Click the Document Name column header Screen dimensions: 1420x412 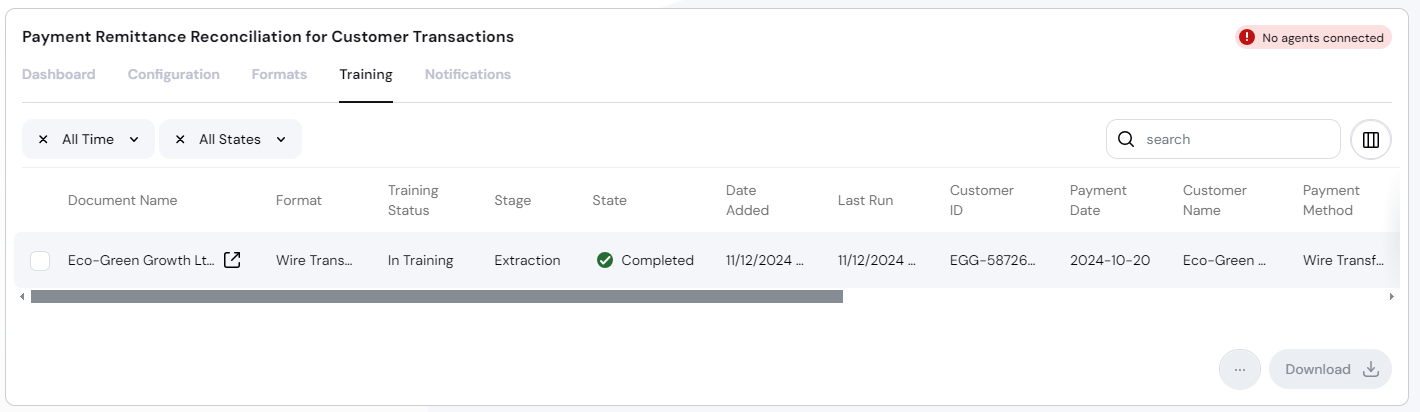(x=123, y=200)
